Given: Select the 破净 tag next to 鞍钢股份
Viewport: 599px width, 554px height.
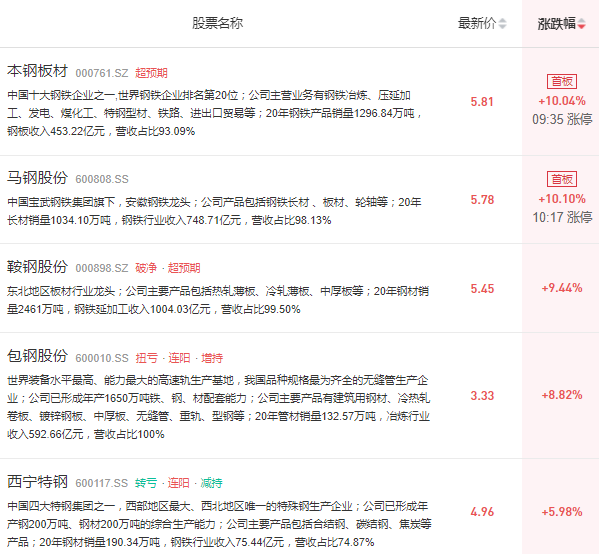Looking at the screenshot, I should pos(146,268).
